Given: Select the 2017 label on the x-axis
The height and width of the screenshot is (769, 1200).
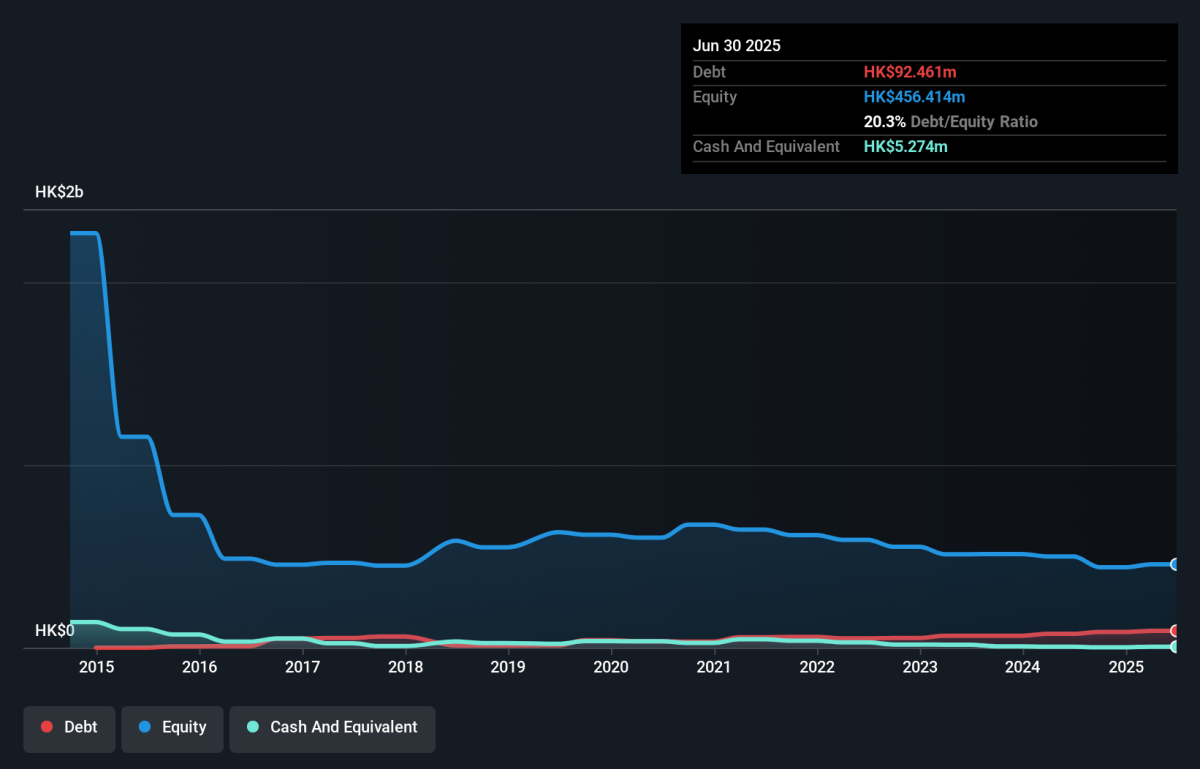Looking at the screenshot, I should click(303, 667).
